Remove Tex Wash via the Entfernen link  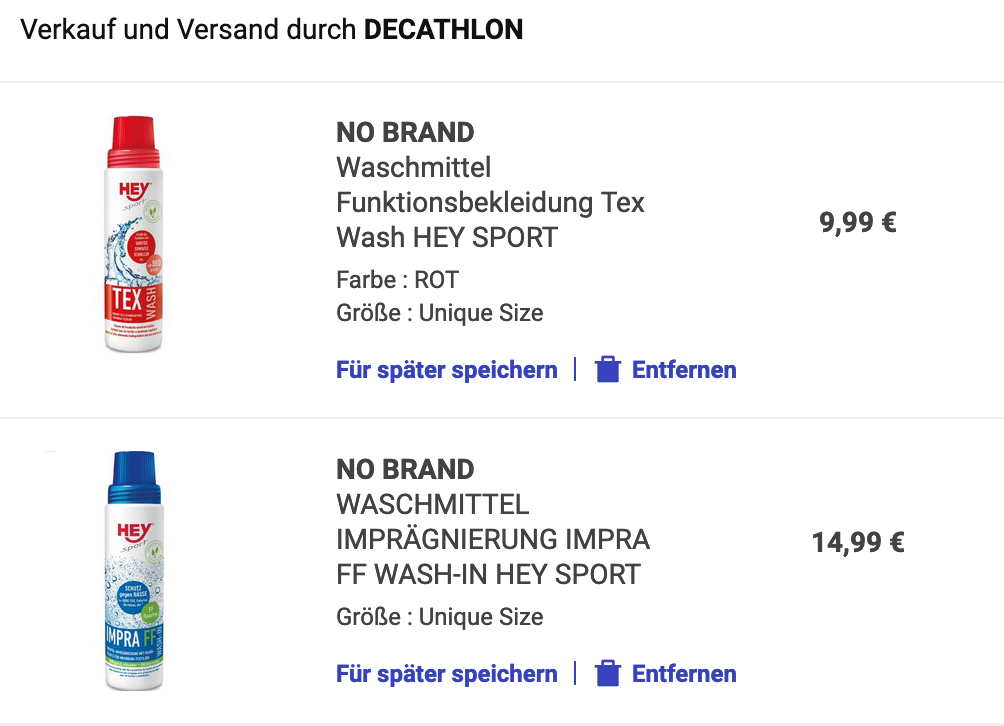click(x=684, y=370)
